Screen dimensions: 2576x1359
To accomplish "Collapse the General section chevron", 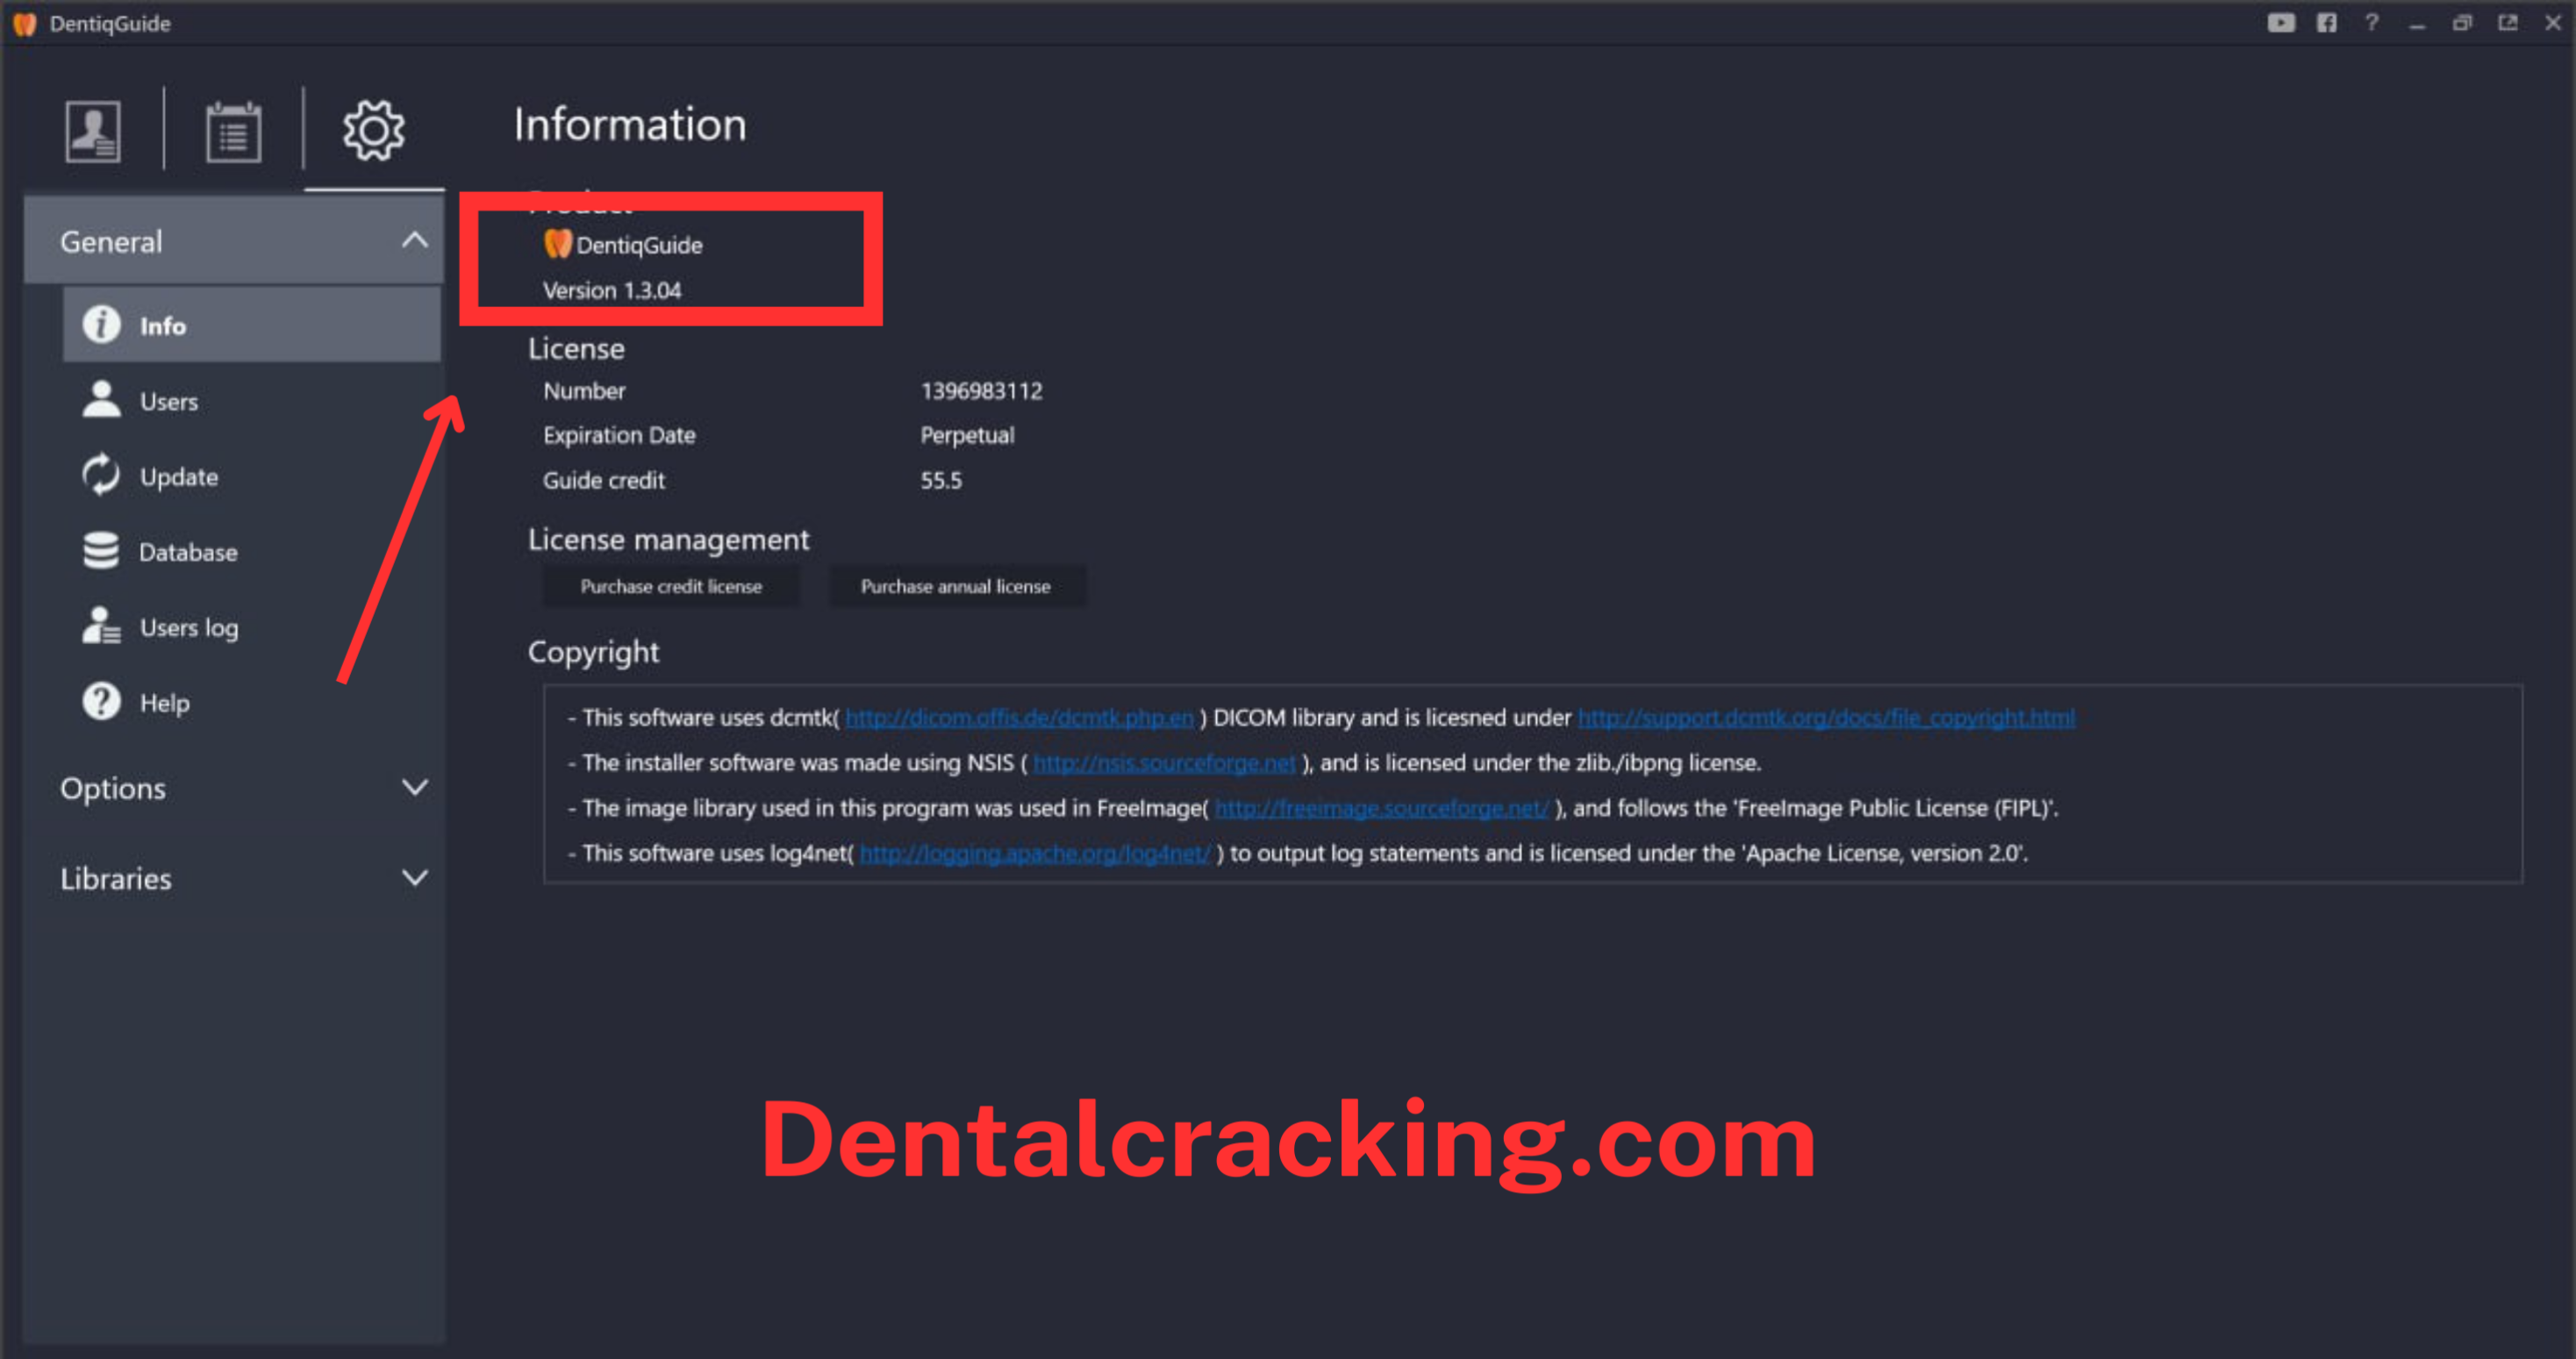I will tap(414, 240).
